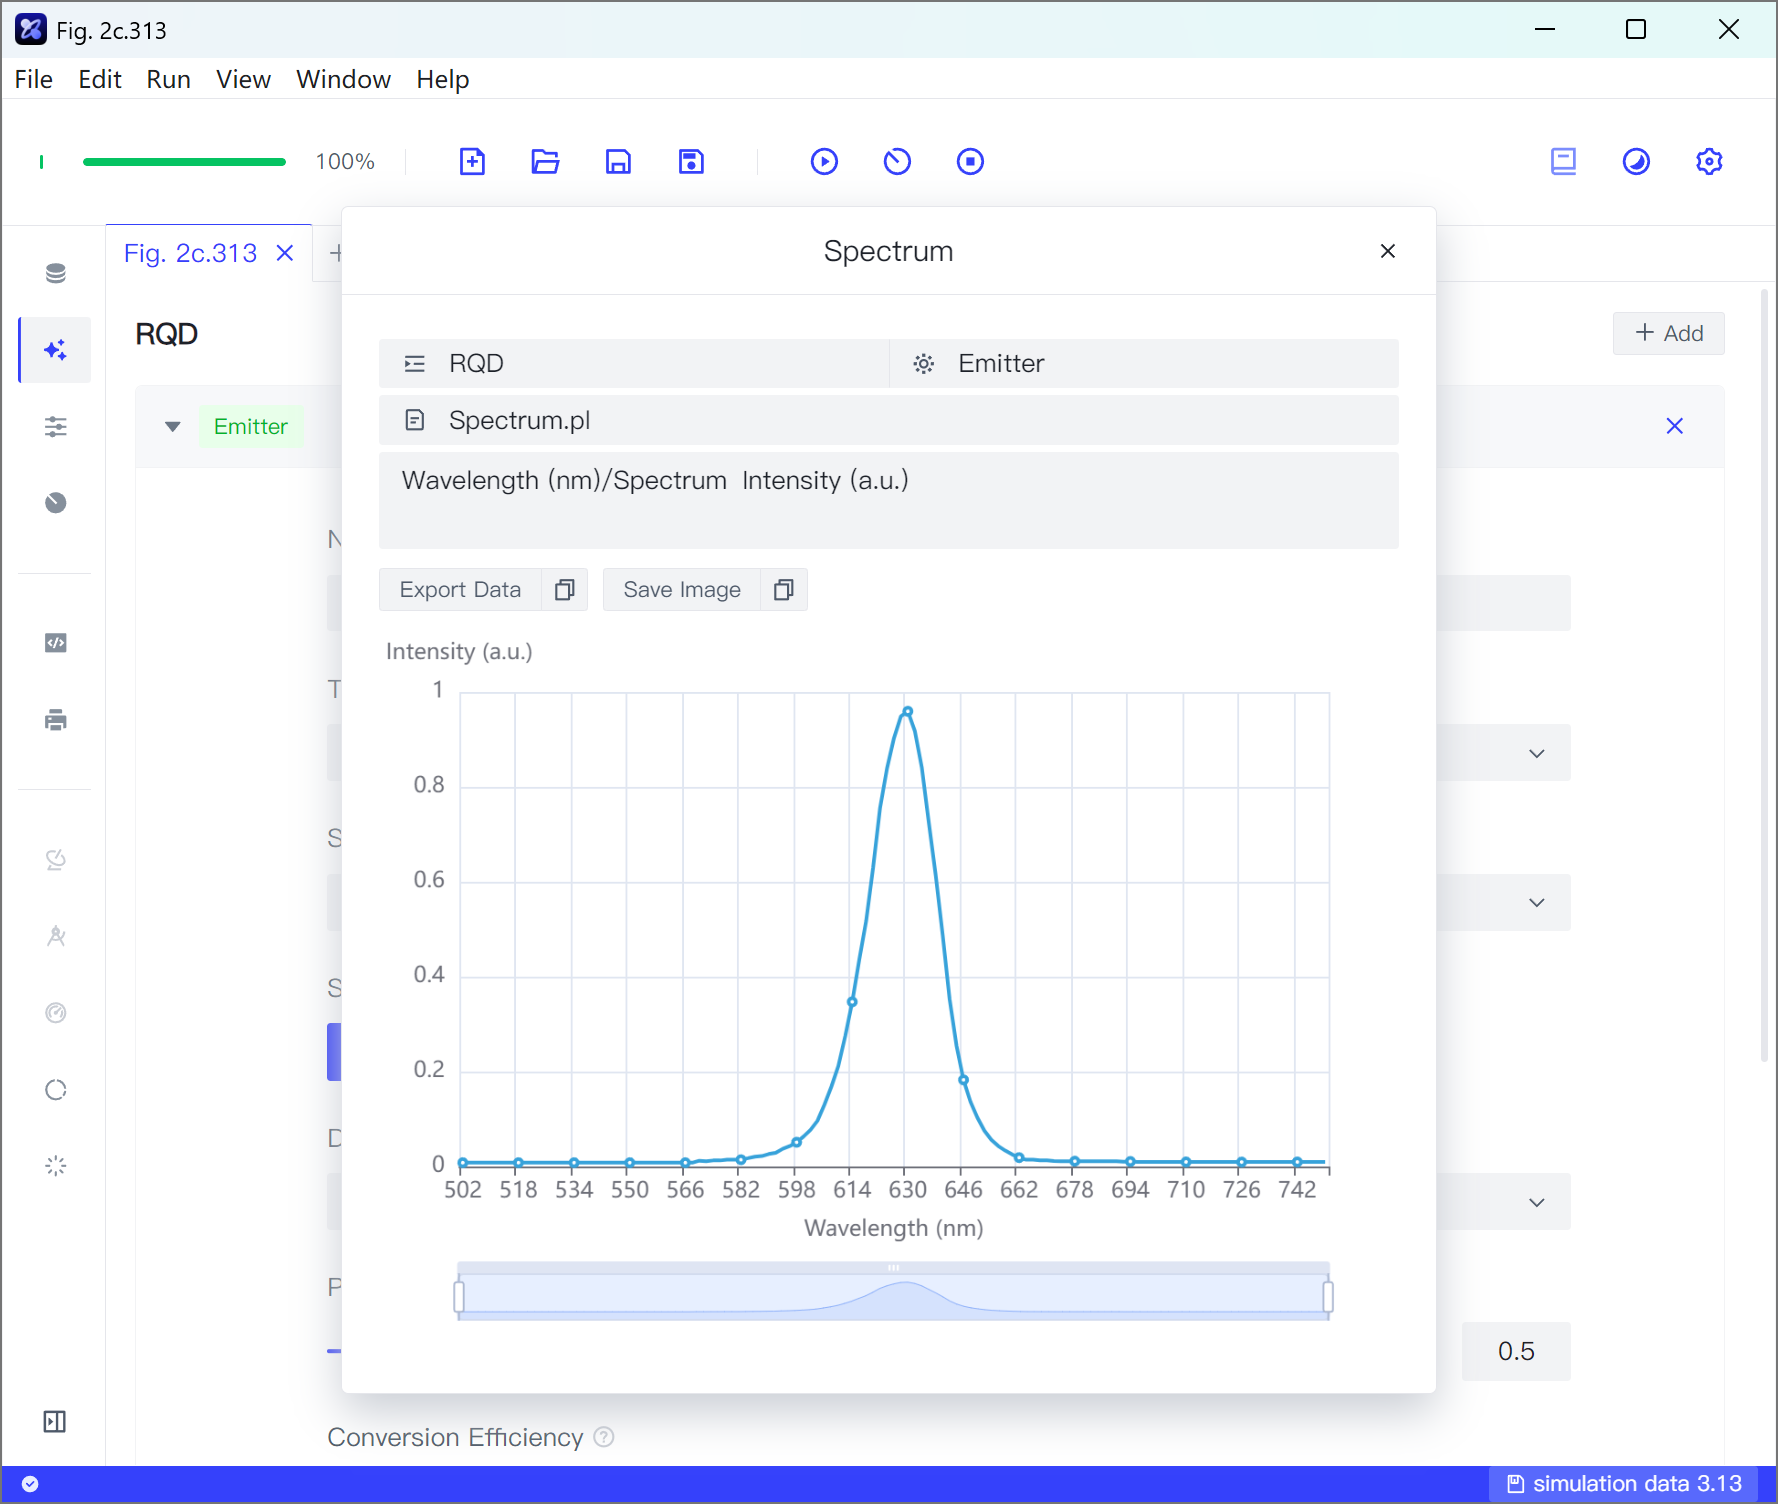Click the progress bar at 100%
This screenshot has width=1778, height=1504.
point(184,161)
